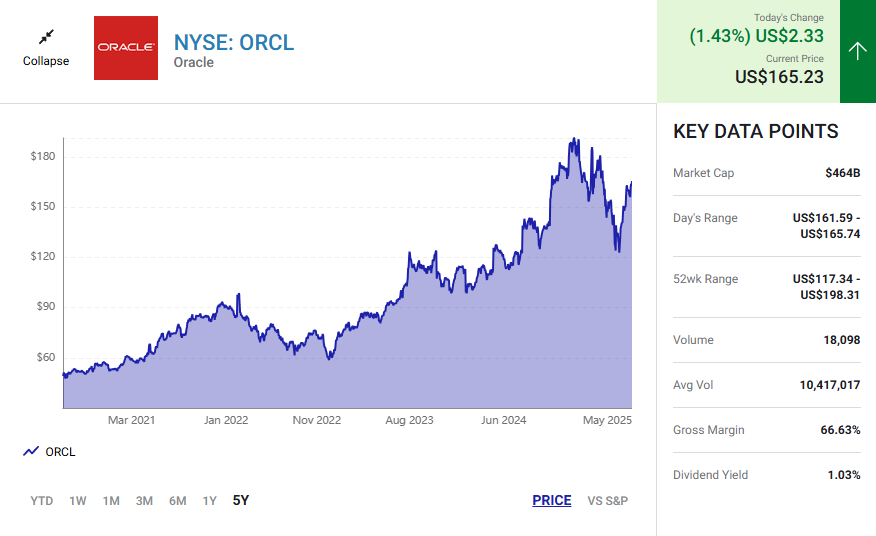Show the PRICE chart view
Image resolution: width=876 pixels, height=536 pixels.
[552, 500]
